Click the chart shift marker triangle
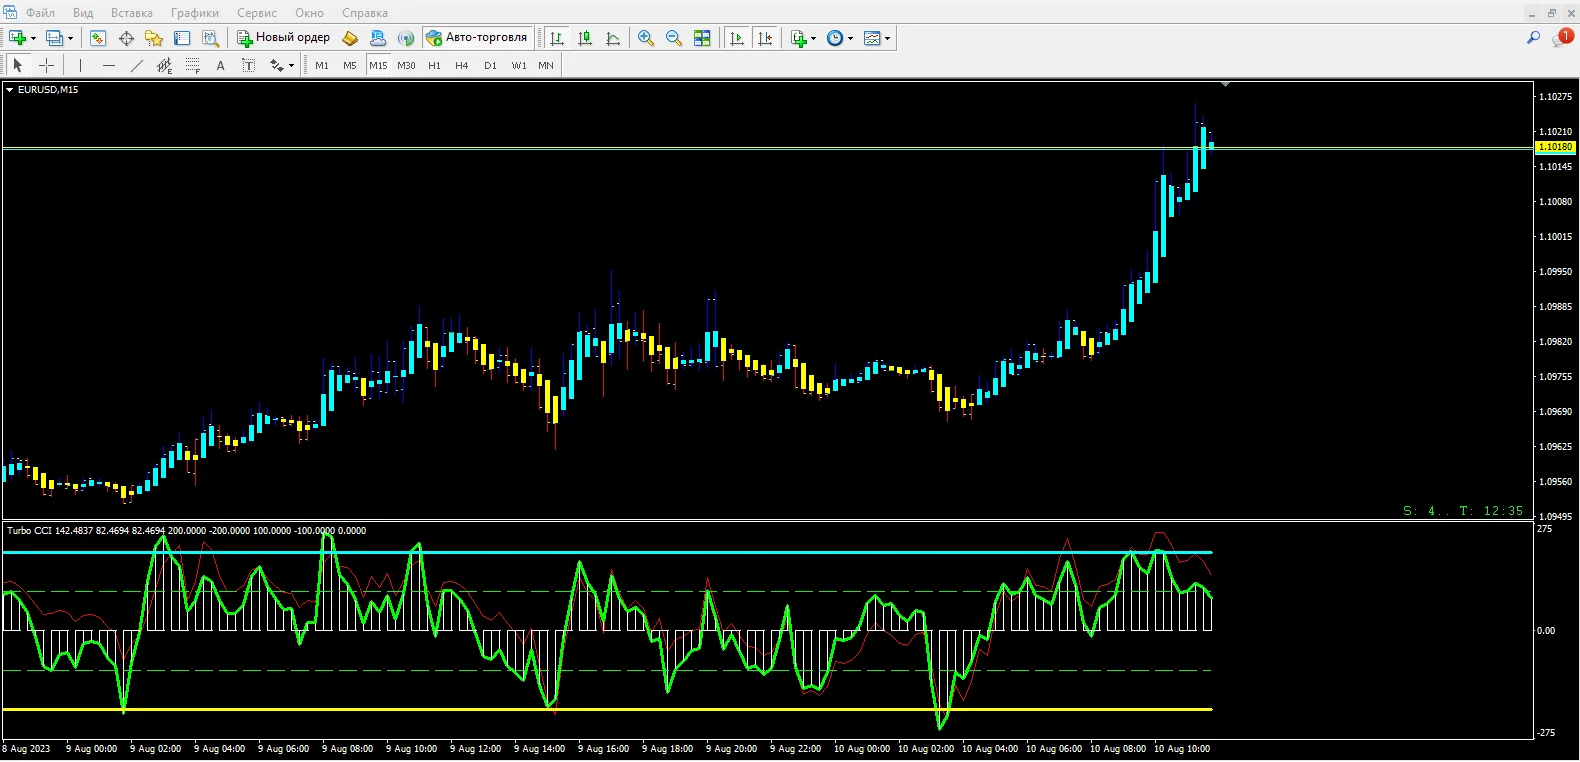1580x762 pixels. pyautogui.click(x=1225, y=85)
